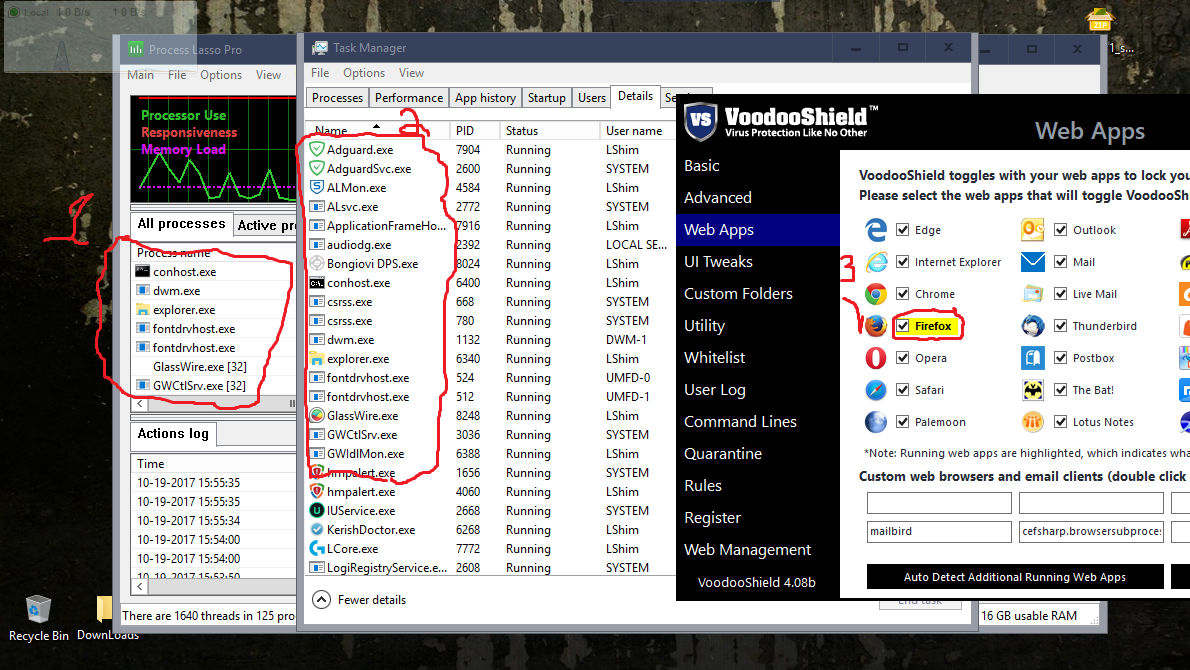
Task: Click the cefsharp.browsersubprocess field
Action: (1091, 531)
